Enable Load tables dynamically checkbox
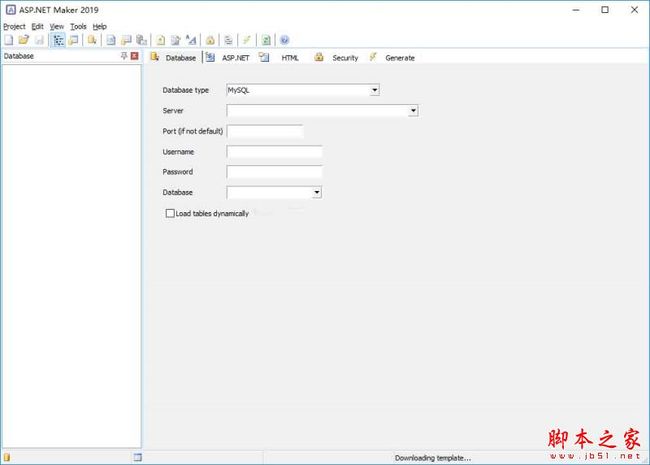Screen dimensions: 650x465 [170, 213]
